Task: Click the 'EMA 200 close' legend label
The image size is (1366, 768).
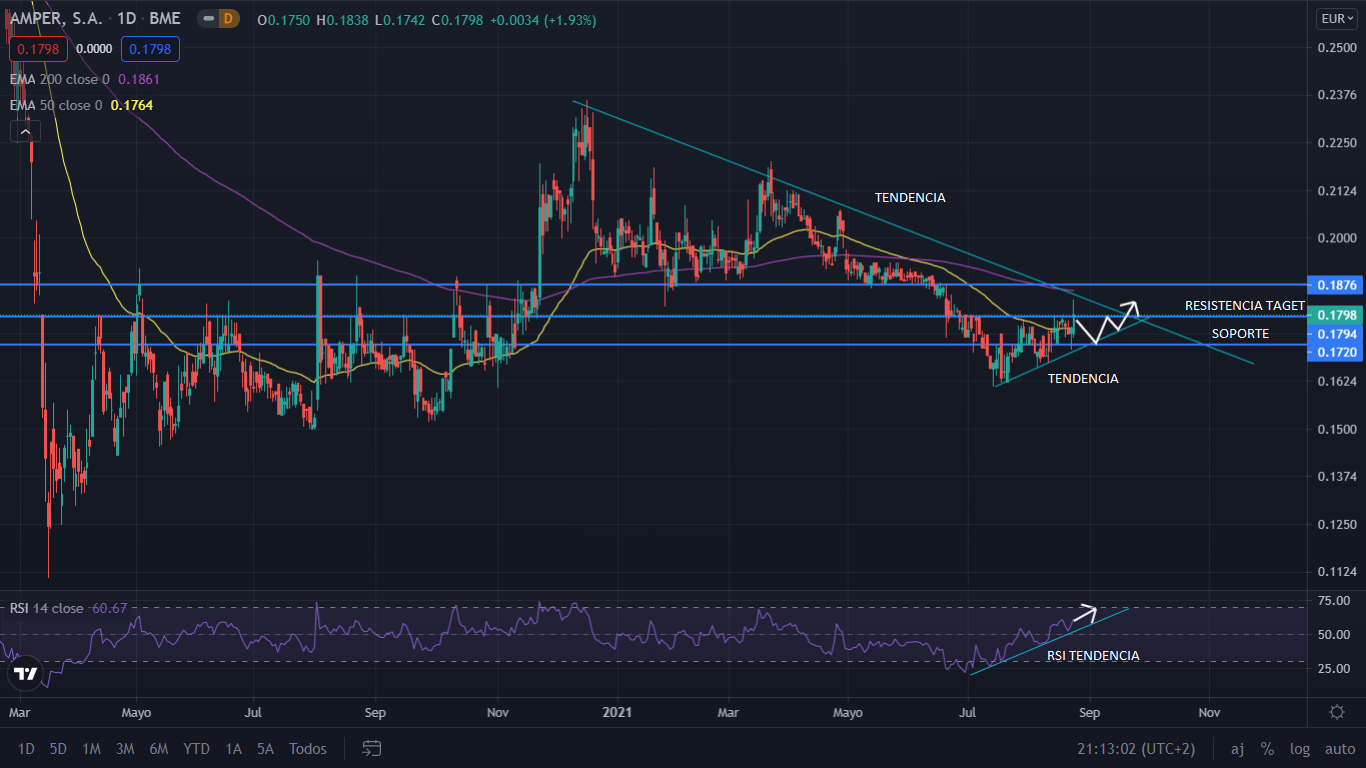Action: (x=63, y=79)
